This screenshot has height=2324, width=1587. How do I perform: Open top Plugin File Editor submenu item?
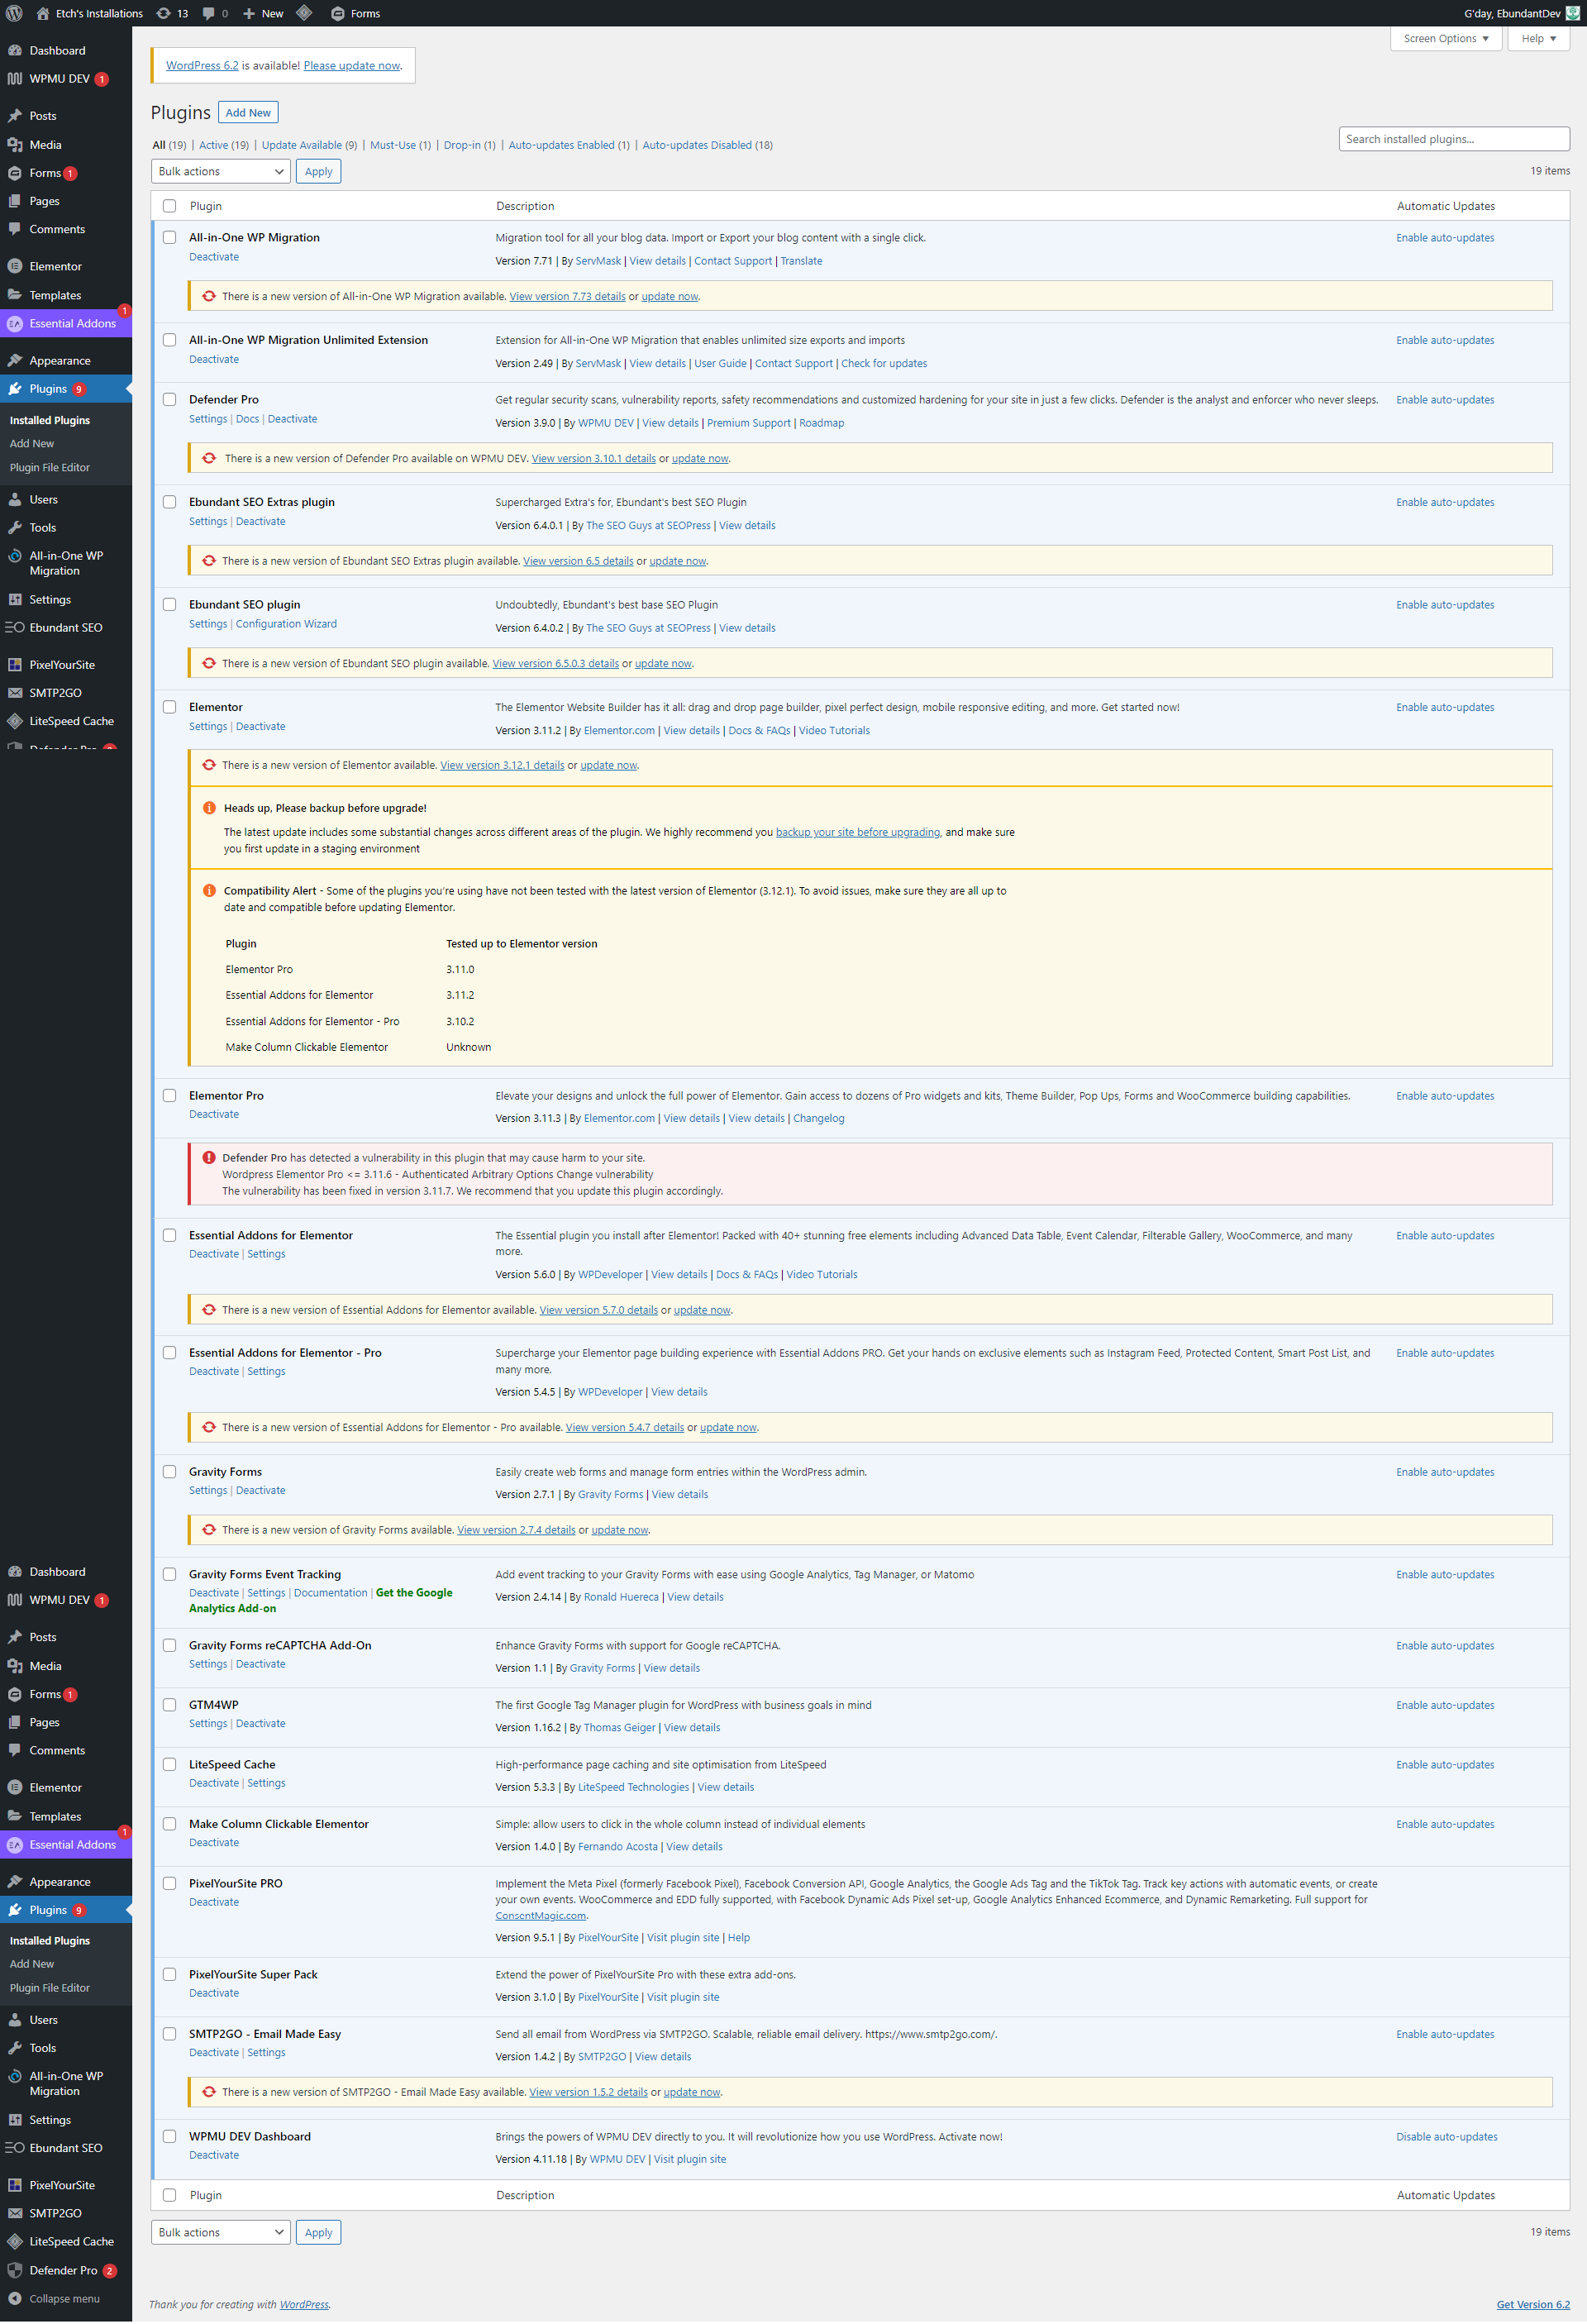49,467
